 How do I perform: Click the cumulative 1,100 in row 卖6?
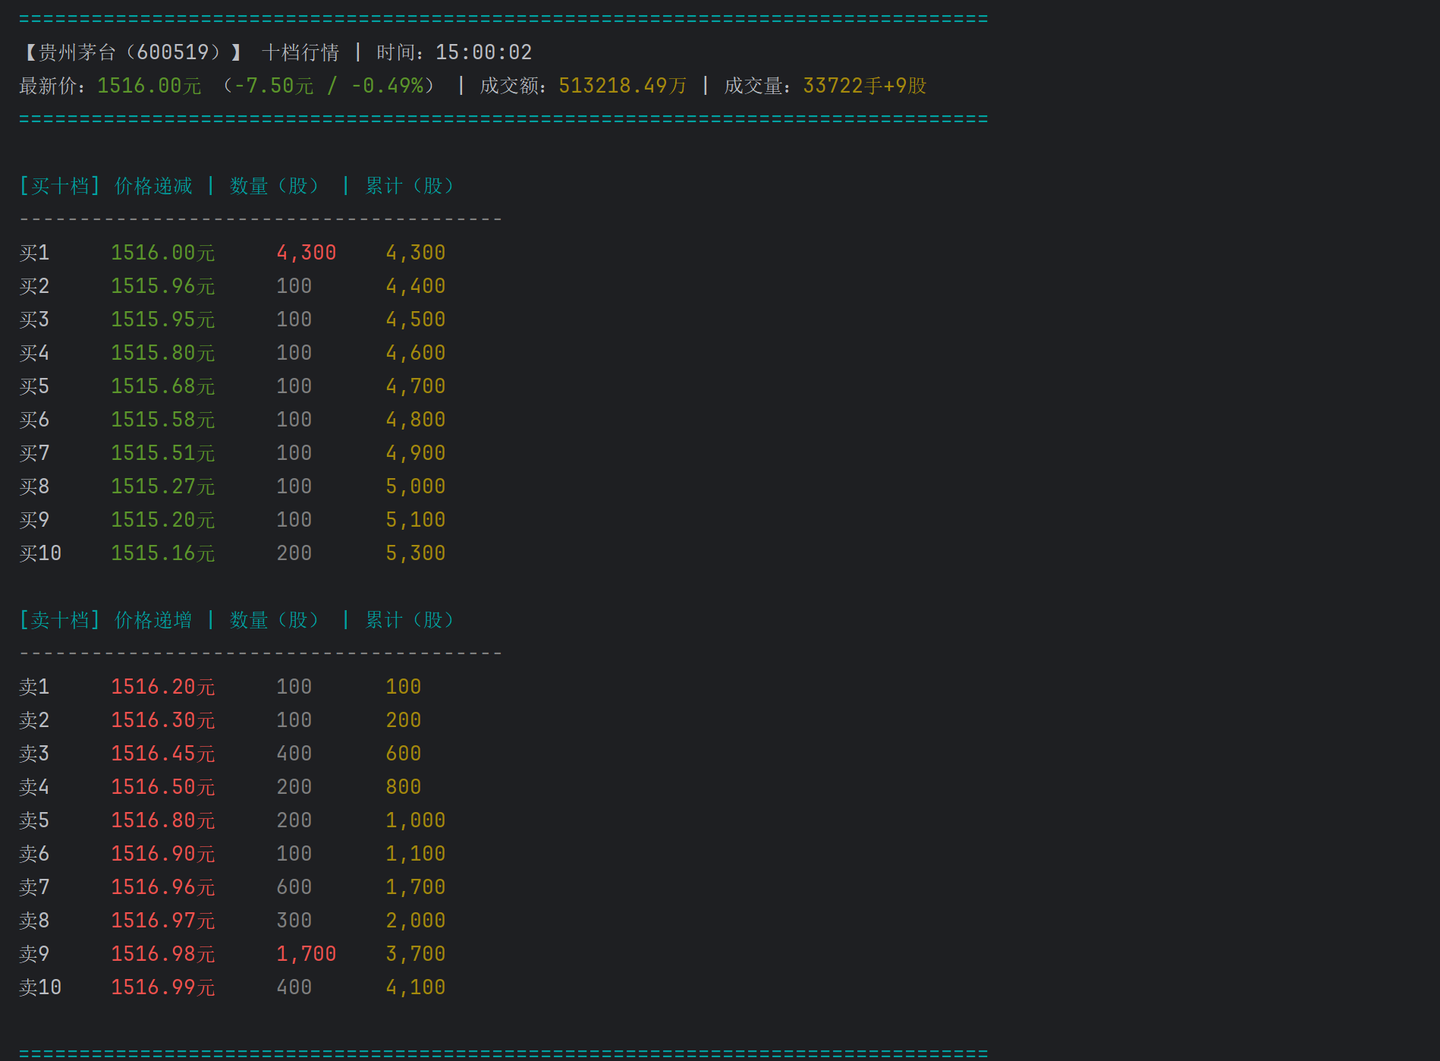[x=416, y=854]
